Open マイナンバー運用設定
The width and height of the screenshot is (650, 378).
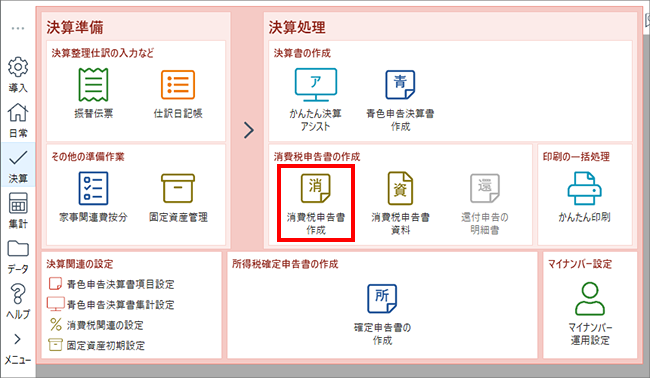click(x=590, y=314)
